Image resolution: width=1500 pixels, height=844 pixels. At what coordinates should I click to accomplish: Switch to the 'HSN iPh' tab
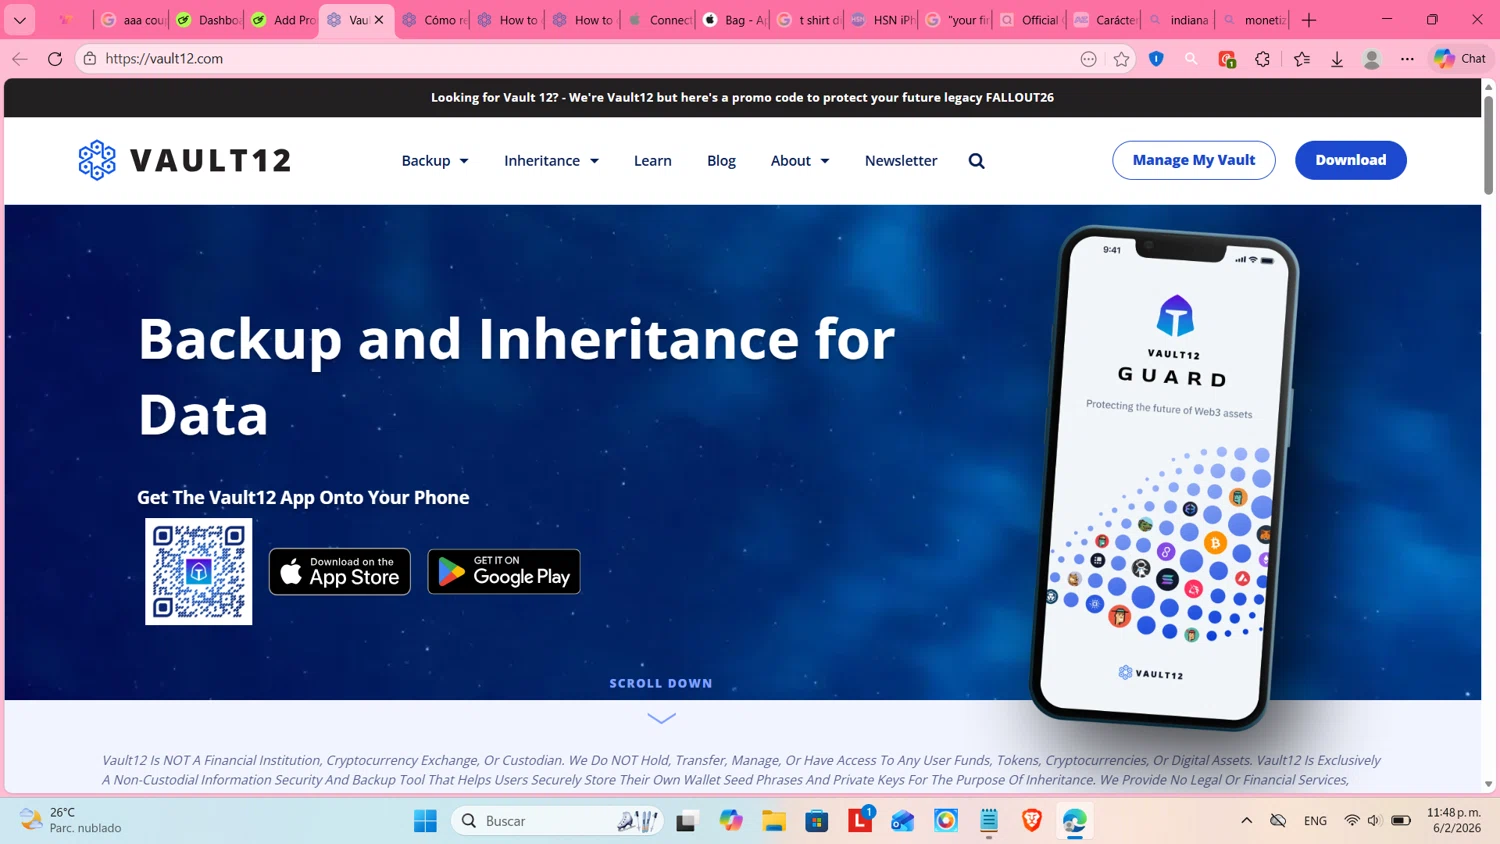[884, 20]
